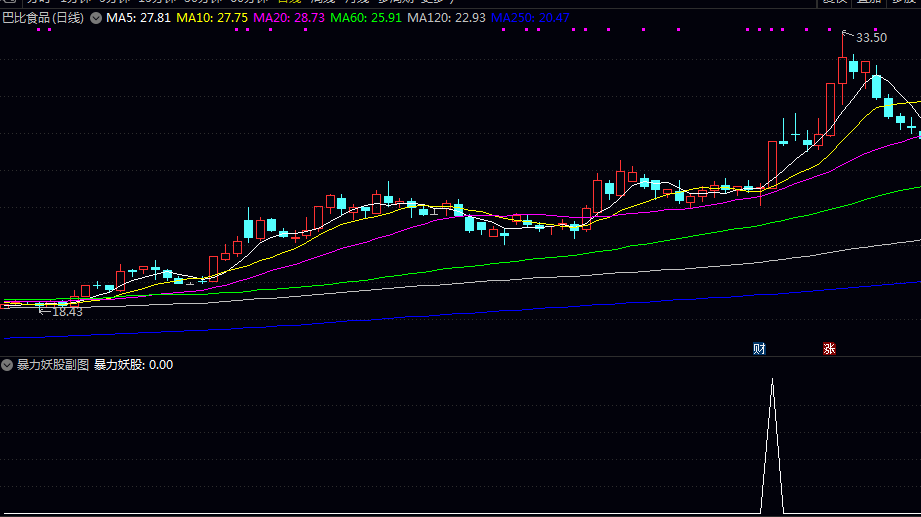Click the leftmost magenta signal dot at top

[x=38, y=30]
